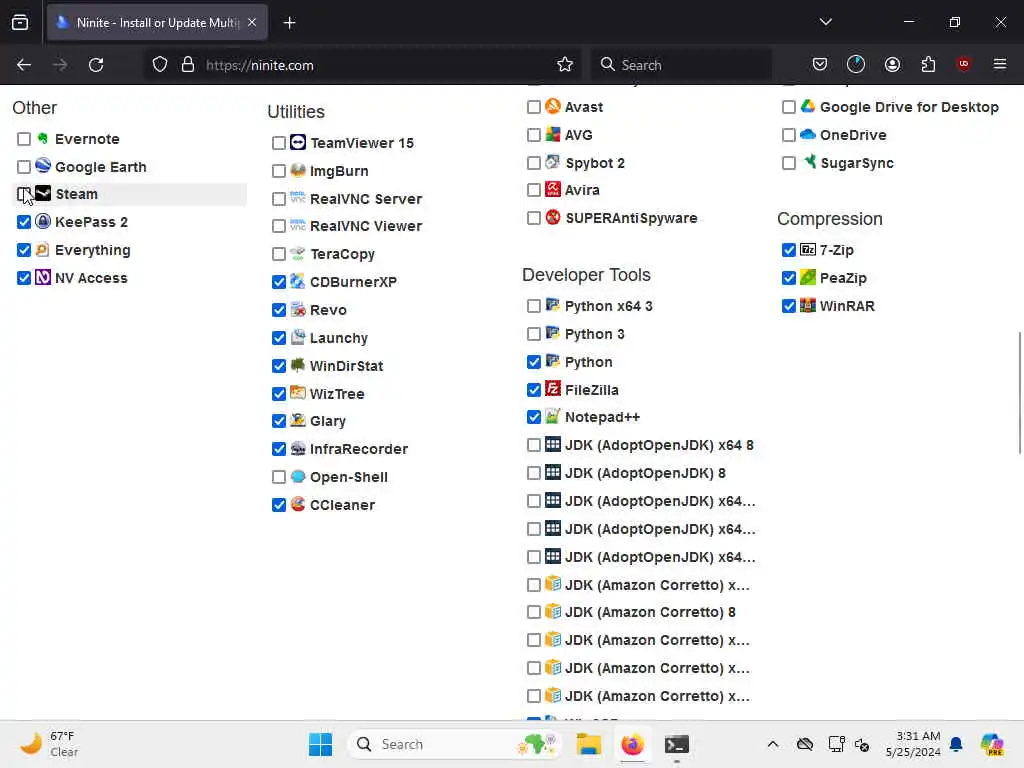Viewport: 1024px width, 768px height.
Task: Click the Google Earth globe icon
Action: click(x=43, y=166)
